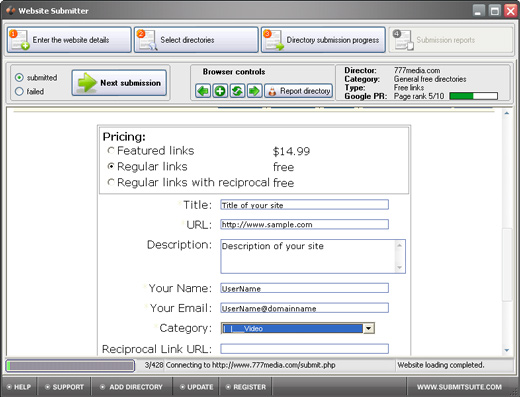Click the page vertical scrollbar thumb
Screen dimensions: 520x397
[507, 265]
